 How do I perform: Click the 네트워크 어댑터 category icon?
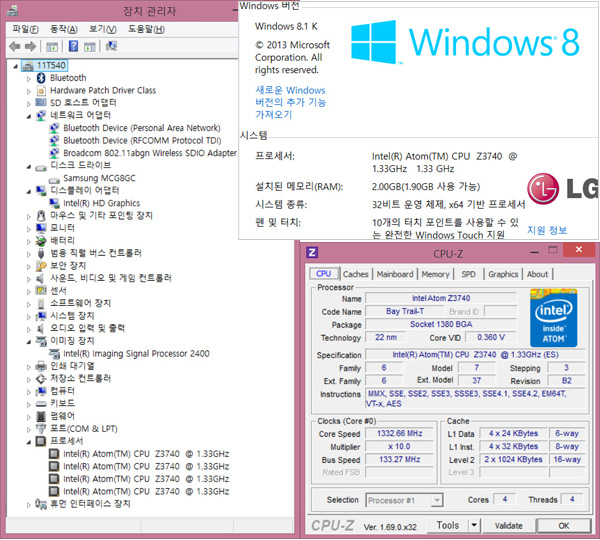tap(41, 115)
